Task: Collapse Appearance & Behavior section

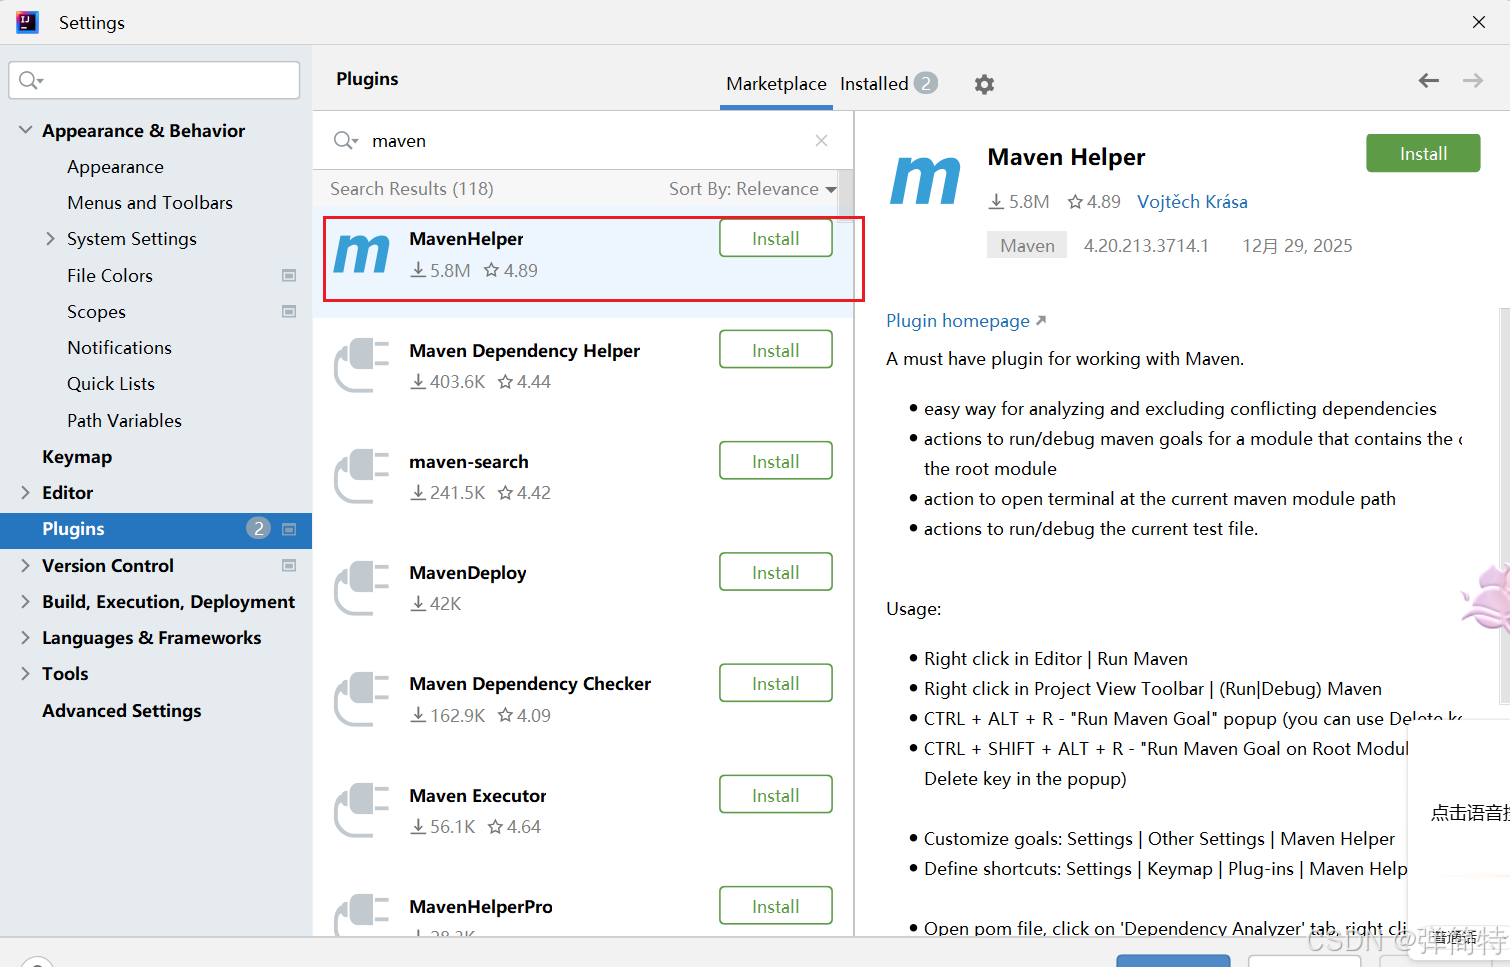Action: (x=25, y=130)
